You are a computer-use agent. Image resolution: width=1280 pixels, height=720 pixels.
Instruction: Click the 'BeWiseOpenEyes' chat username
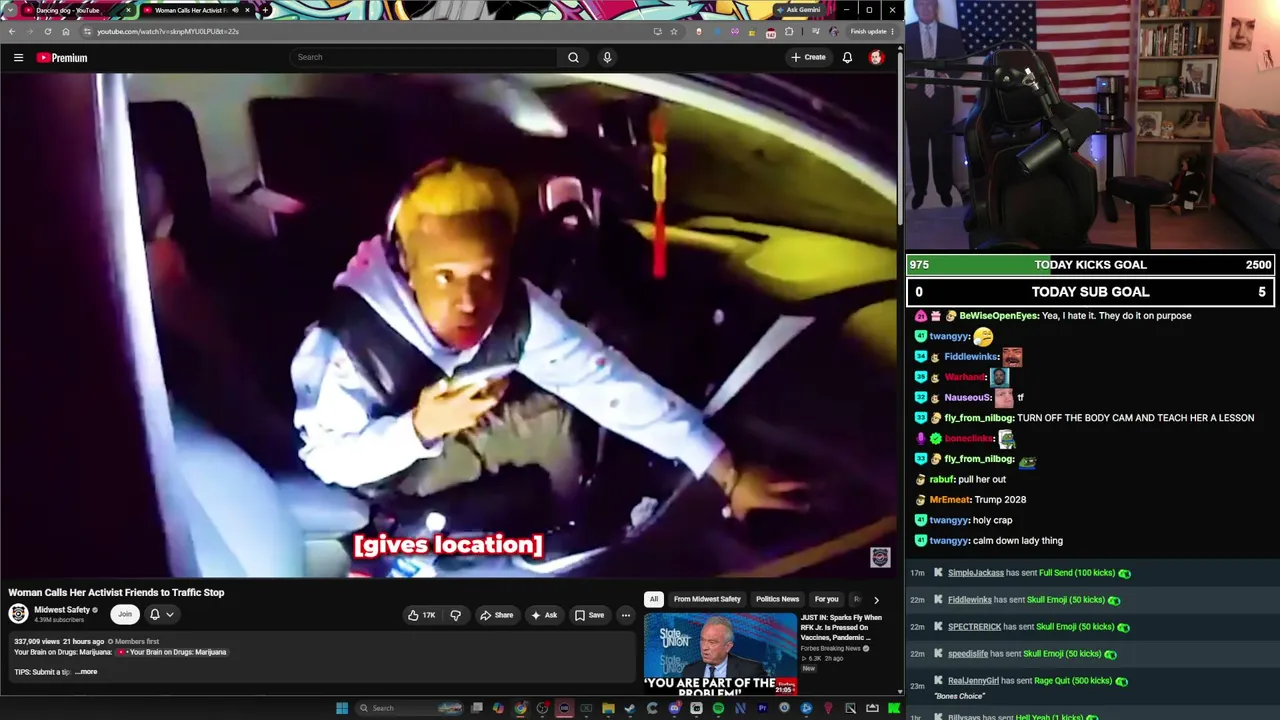pyautogui.click(x=998, y=316)
